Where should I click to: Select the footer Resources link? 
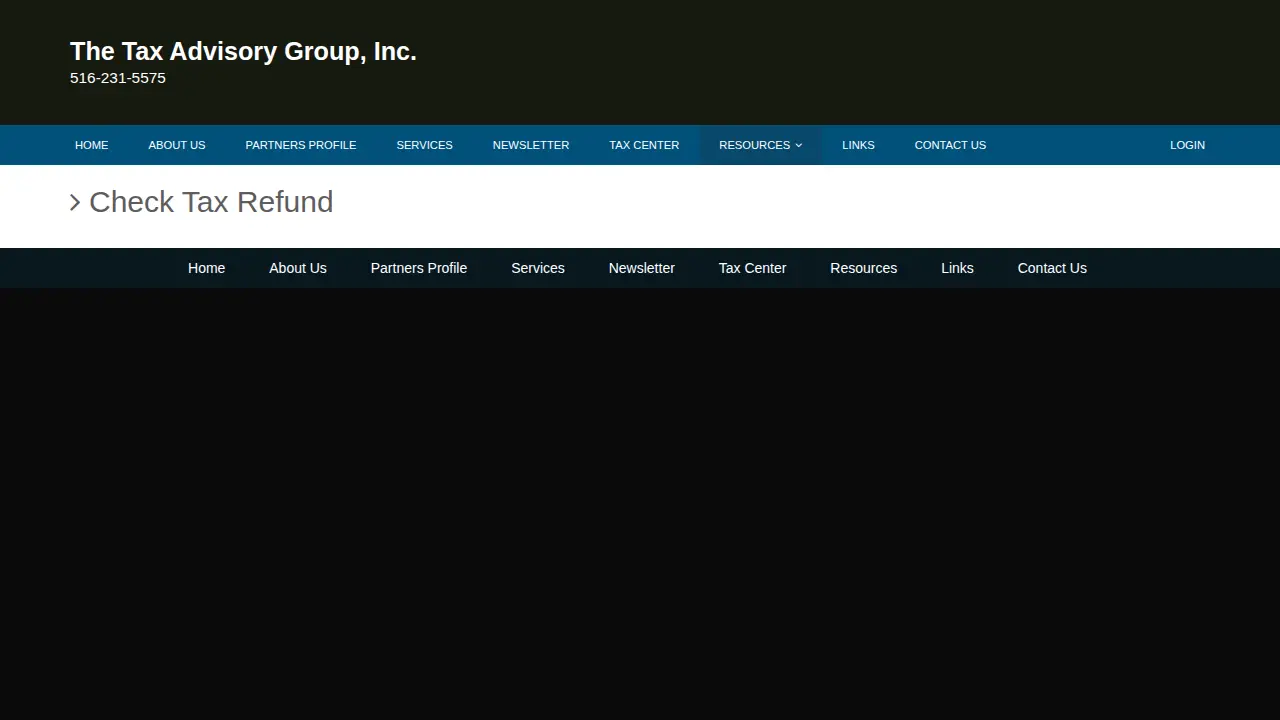click(864, 268)
